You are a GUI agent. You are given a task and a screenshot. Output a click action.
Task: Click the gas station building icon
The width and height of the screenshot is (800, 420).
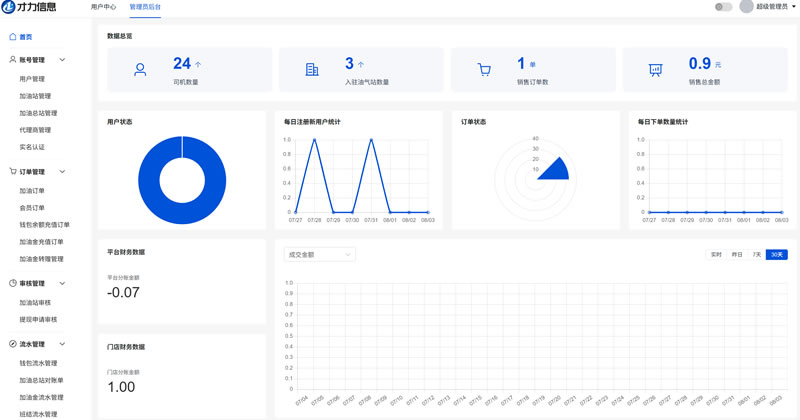[x=312, y=69]
